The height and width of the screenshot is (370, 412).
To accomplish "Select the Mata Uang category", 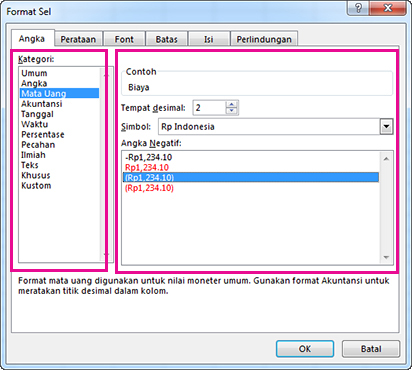I will [59, 93].
